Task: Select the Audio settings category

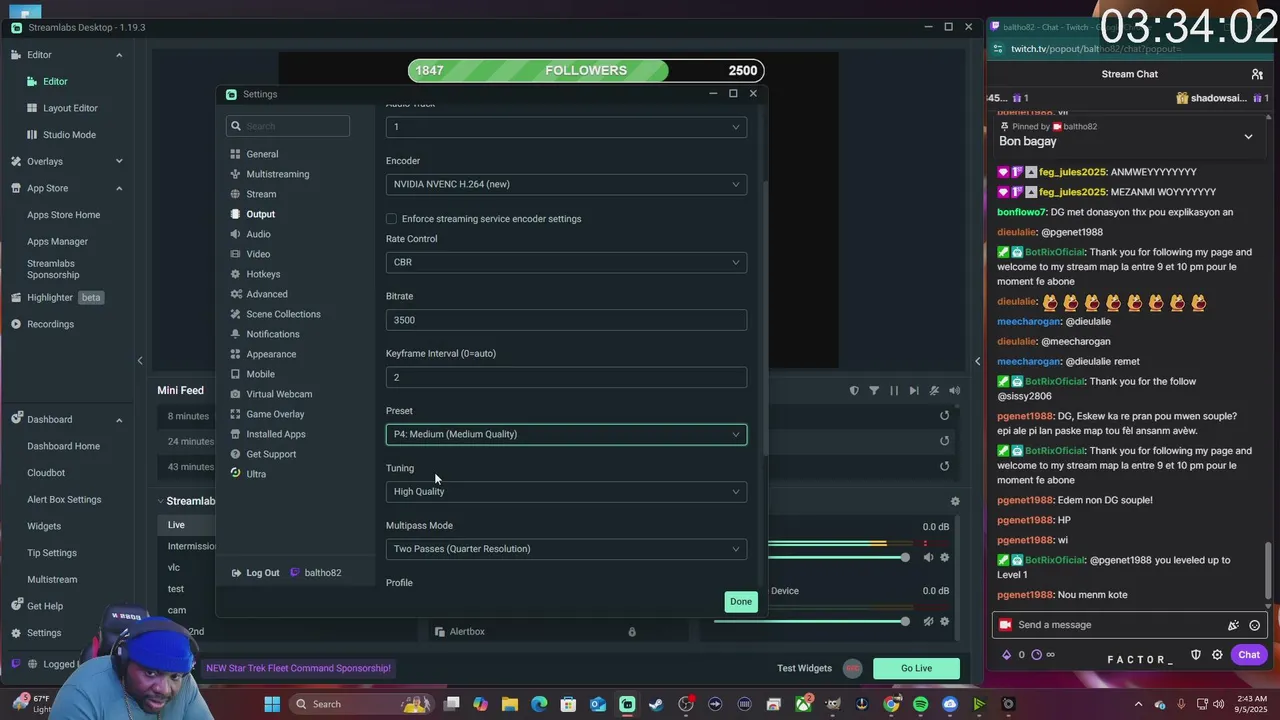Action: pos(258,234)
